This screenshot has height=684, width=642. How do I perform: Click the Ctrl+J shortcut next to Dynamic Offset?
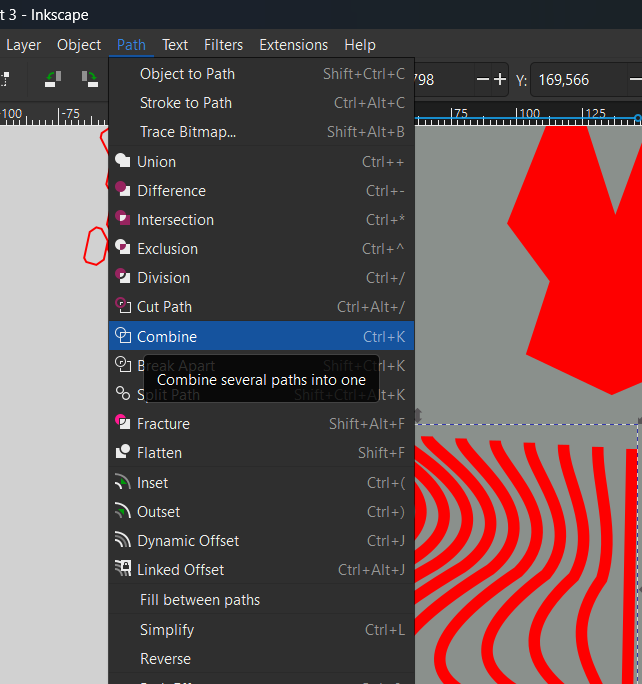386,541
